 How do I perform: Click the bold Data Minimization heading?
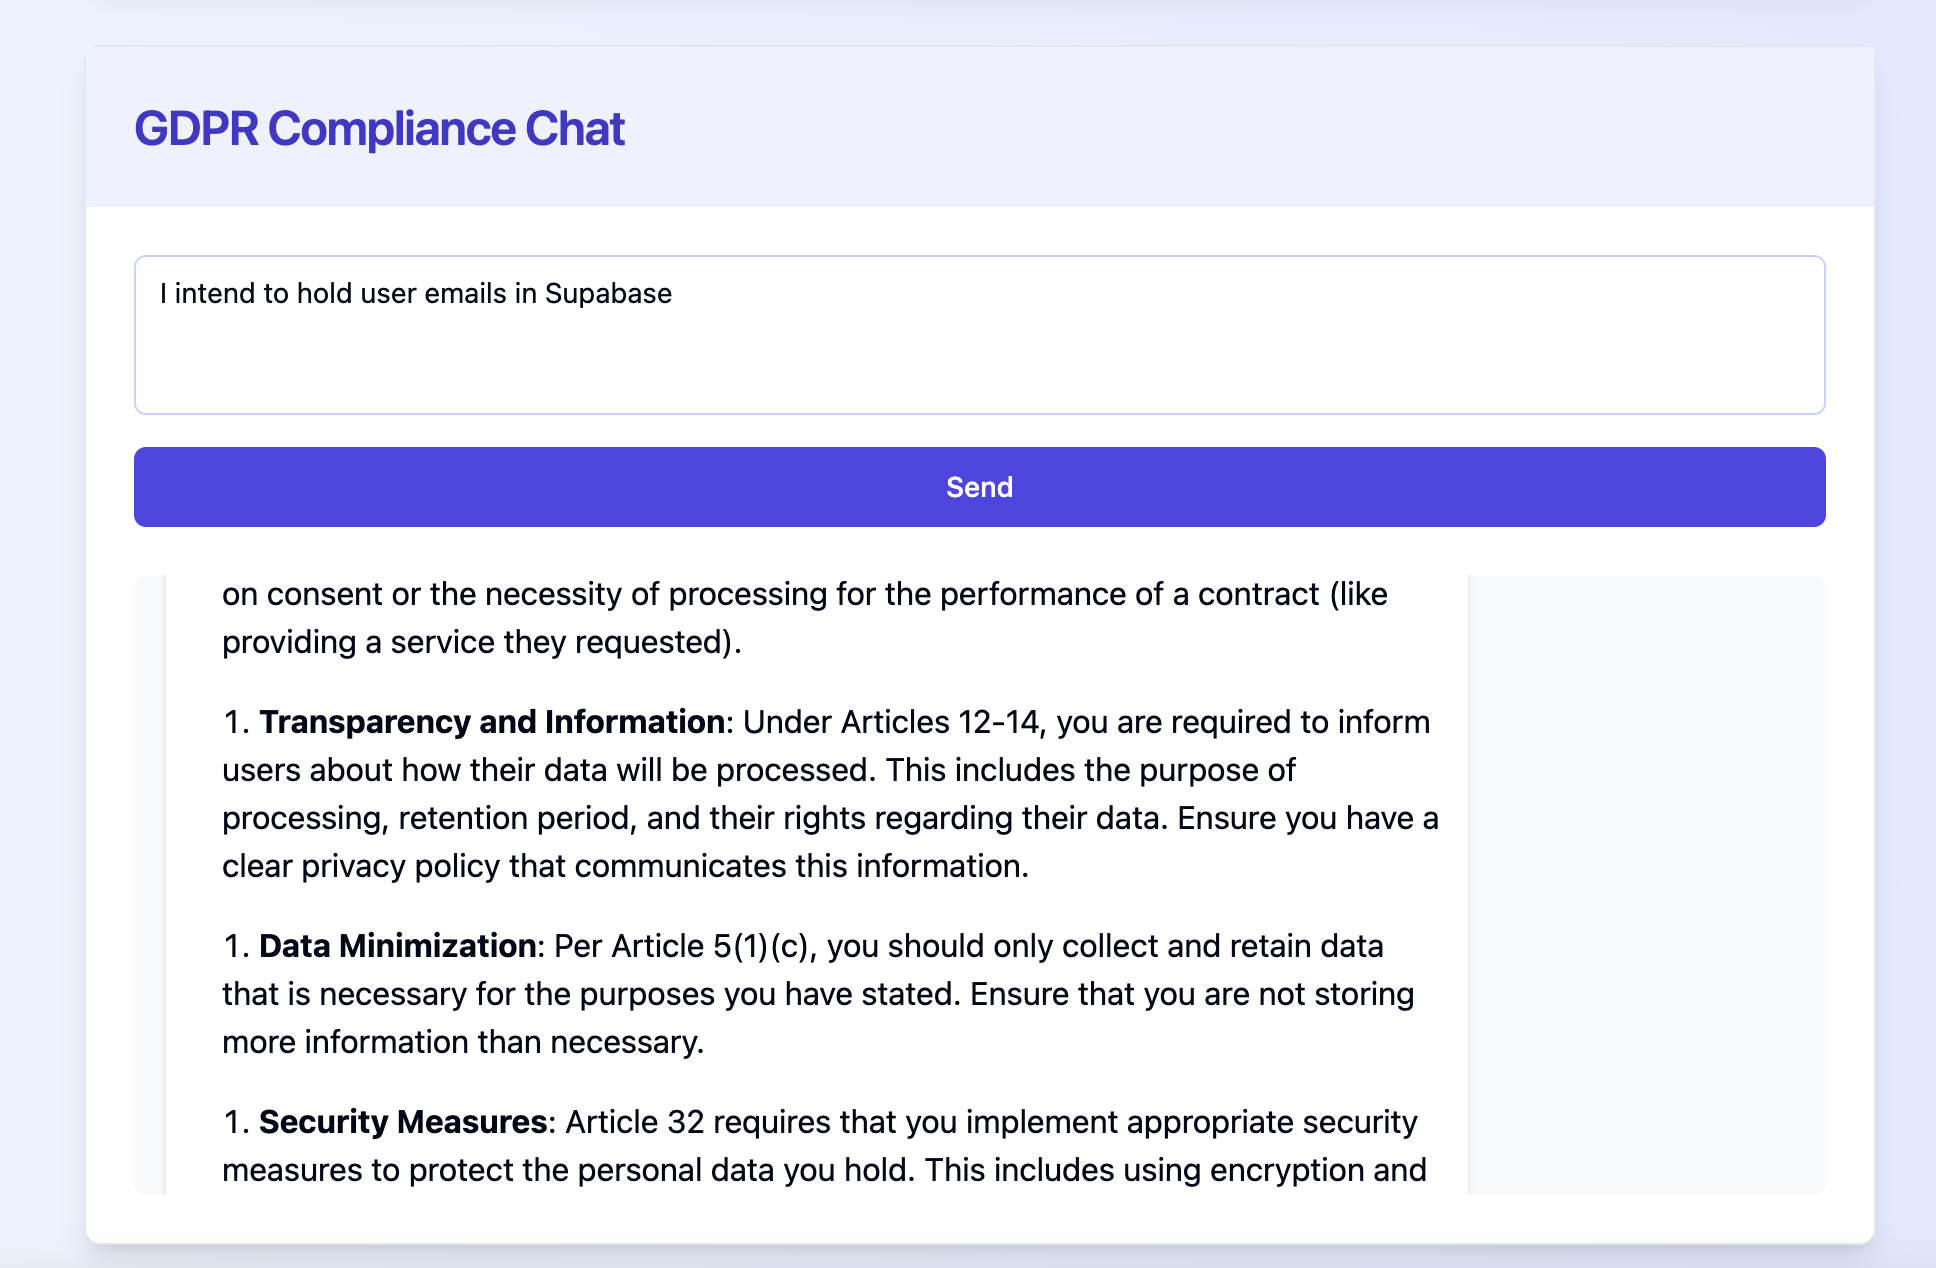(397, 946)
